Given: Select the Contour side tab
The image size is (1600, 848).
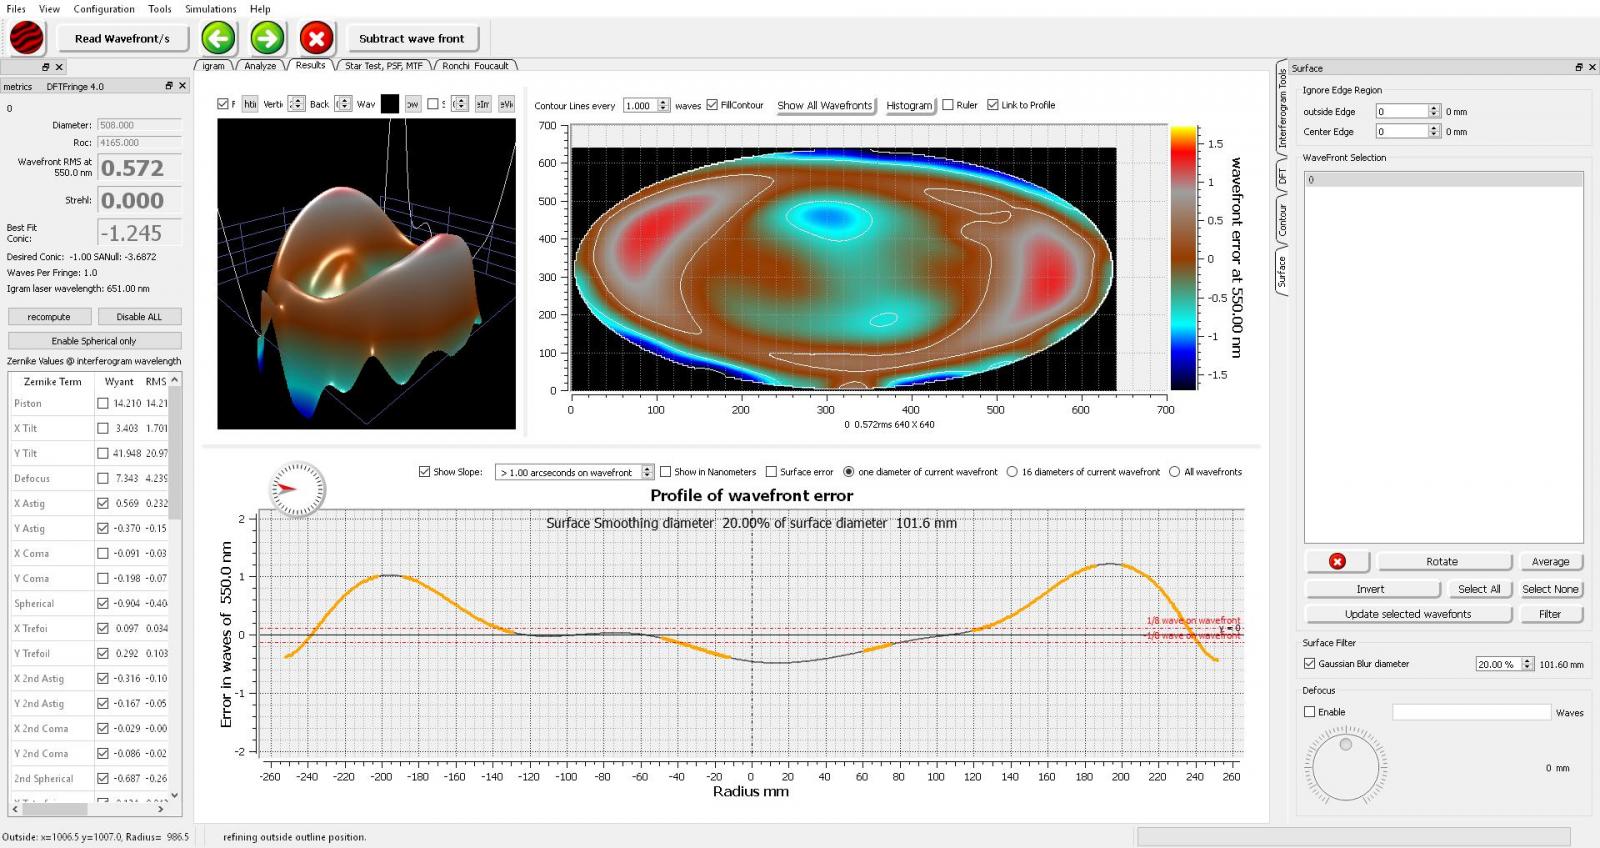Looking at the screenshot, I should pos(1283,220).
